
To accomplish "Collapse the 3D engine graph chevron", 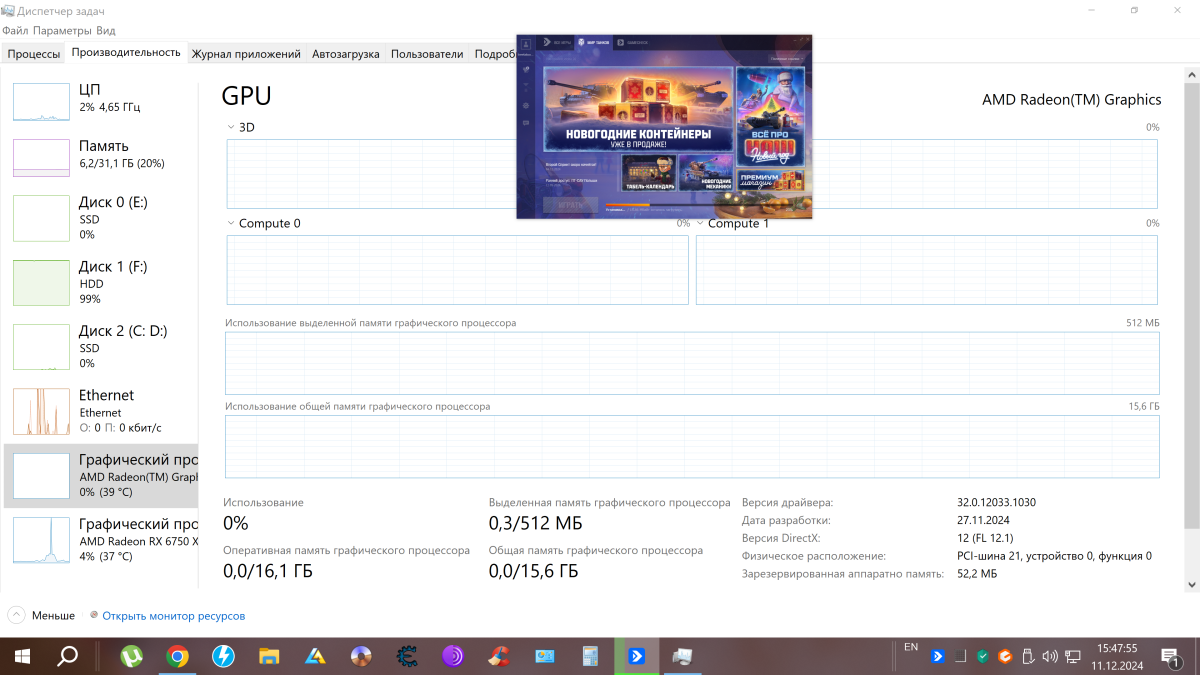I will point(231,127).
